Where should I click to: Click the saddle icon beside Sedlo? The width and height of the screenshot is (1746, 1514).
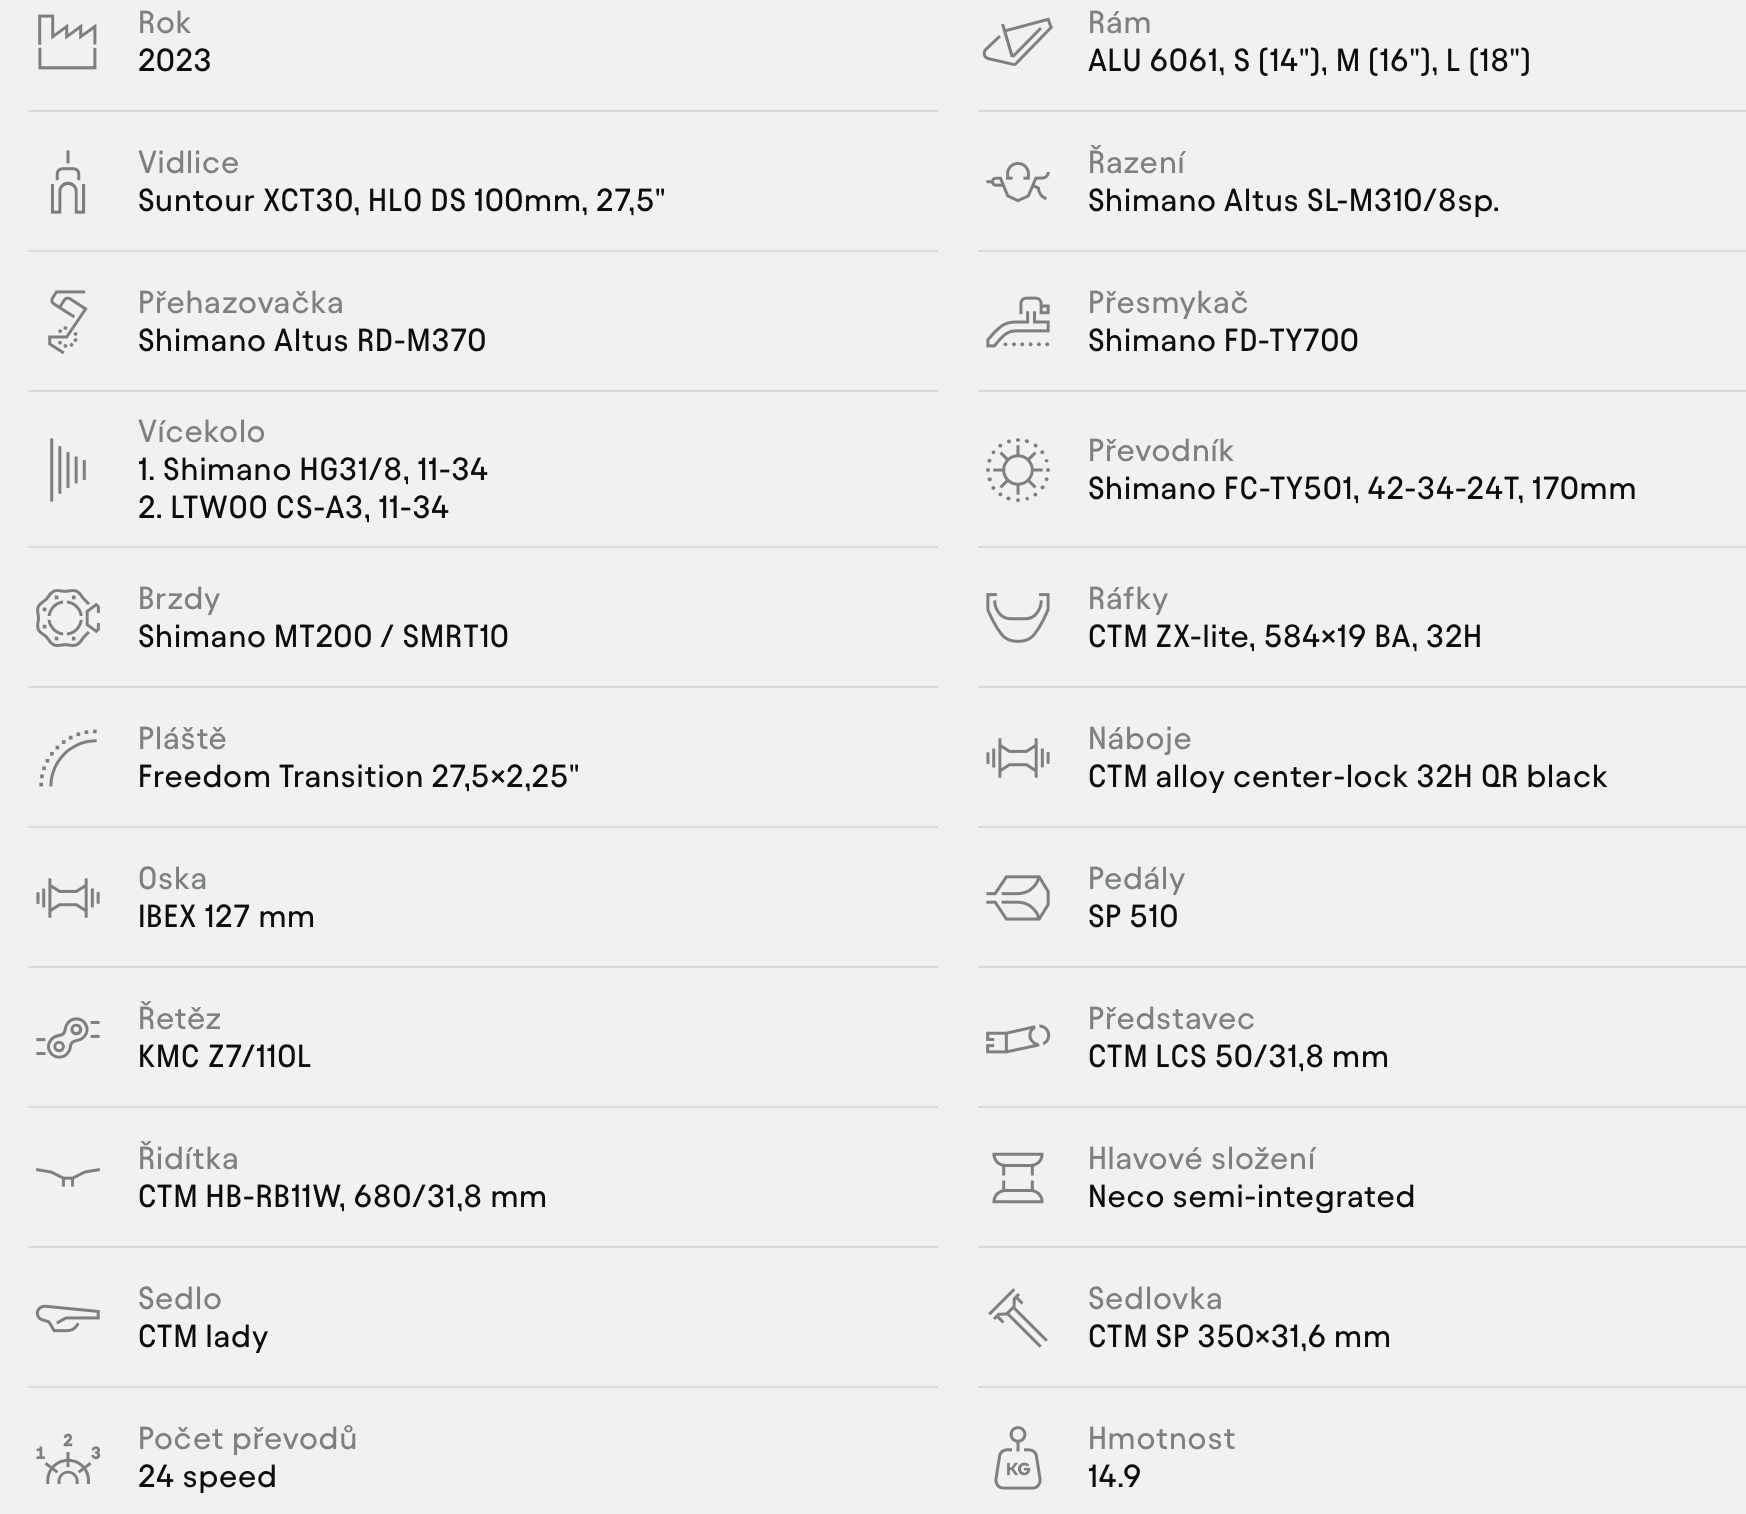pos(67,1318)
